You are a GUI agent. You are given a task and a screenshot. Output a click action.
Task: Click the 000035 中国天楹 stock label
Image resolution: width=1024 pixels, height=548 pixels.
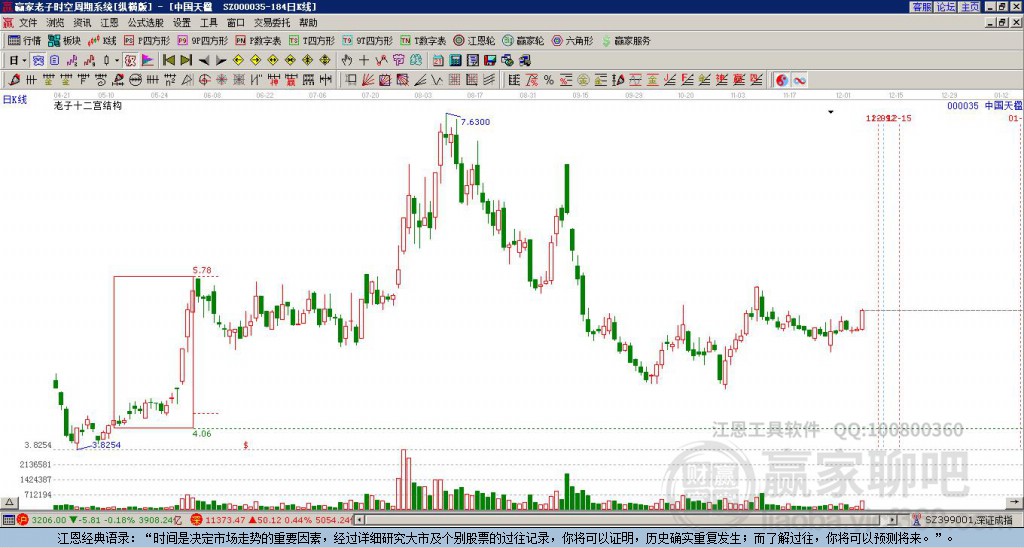click(x=985, y=105)
